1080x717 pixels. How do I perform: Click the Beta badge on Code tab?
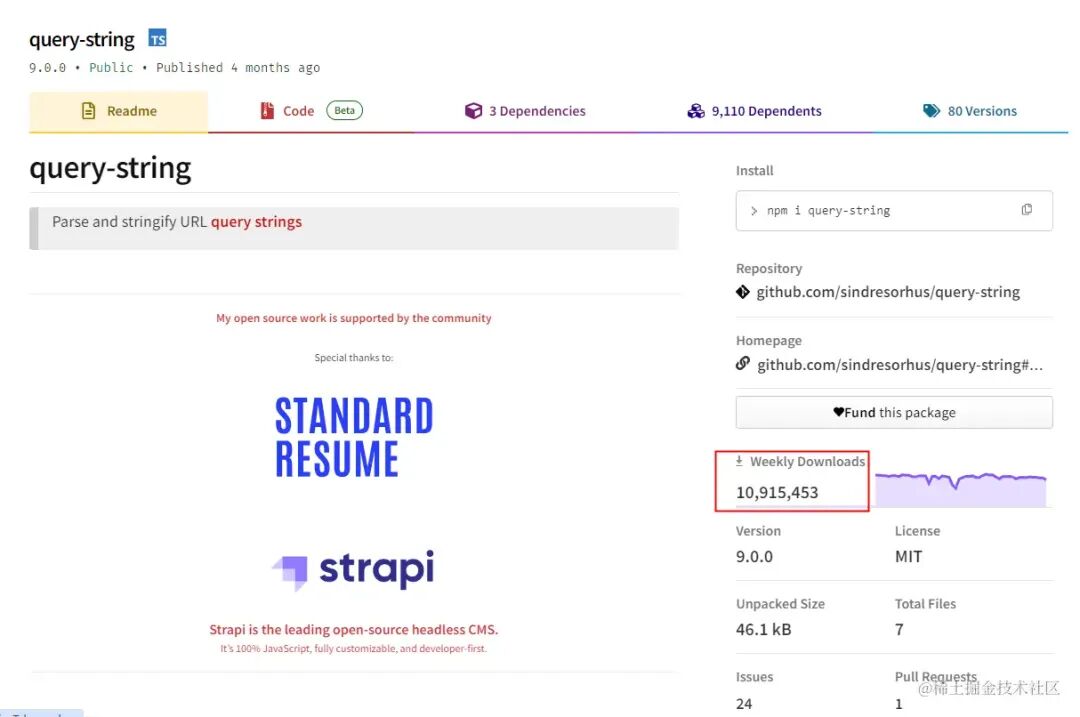[344, 110]
